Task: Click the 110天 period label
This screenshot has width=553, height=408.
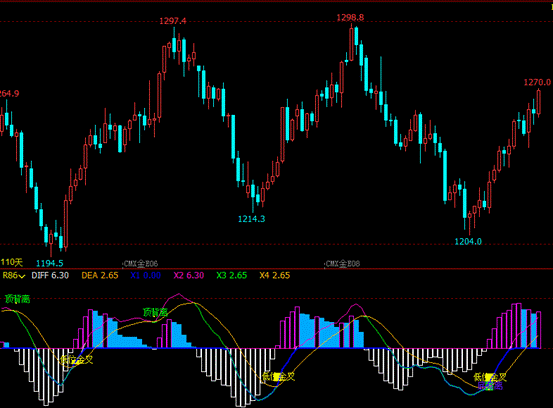Action: [12, 262]
